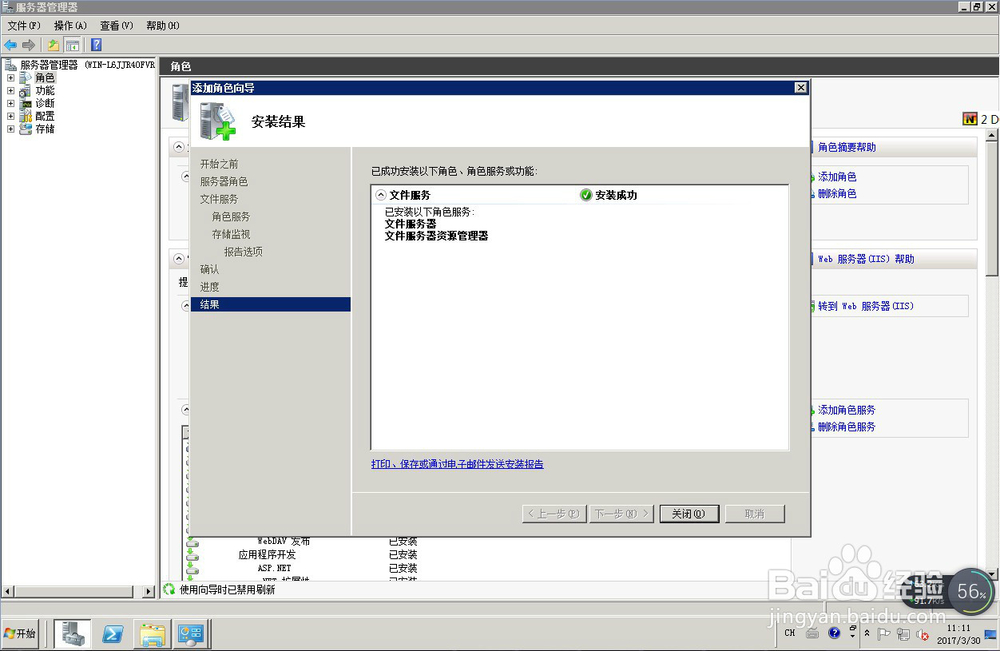Click the muted volume icon in system tray
This screenshot has width=1000, height=651.
921,633
